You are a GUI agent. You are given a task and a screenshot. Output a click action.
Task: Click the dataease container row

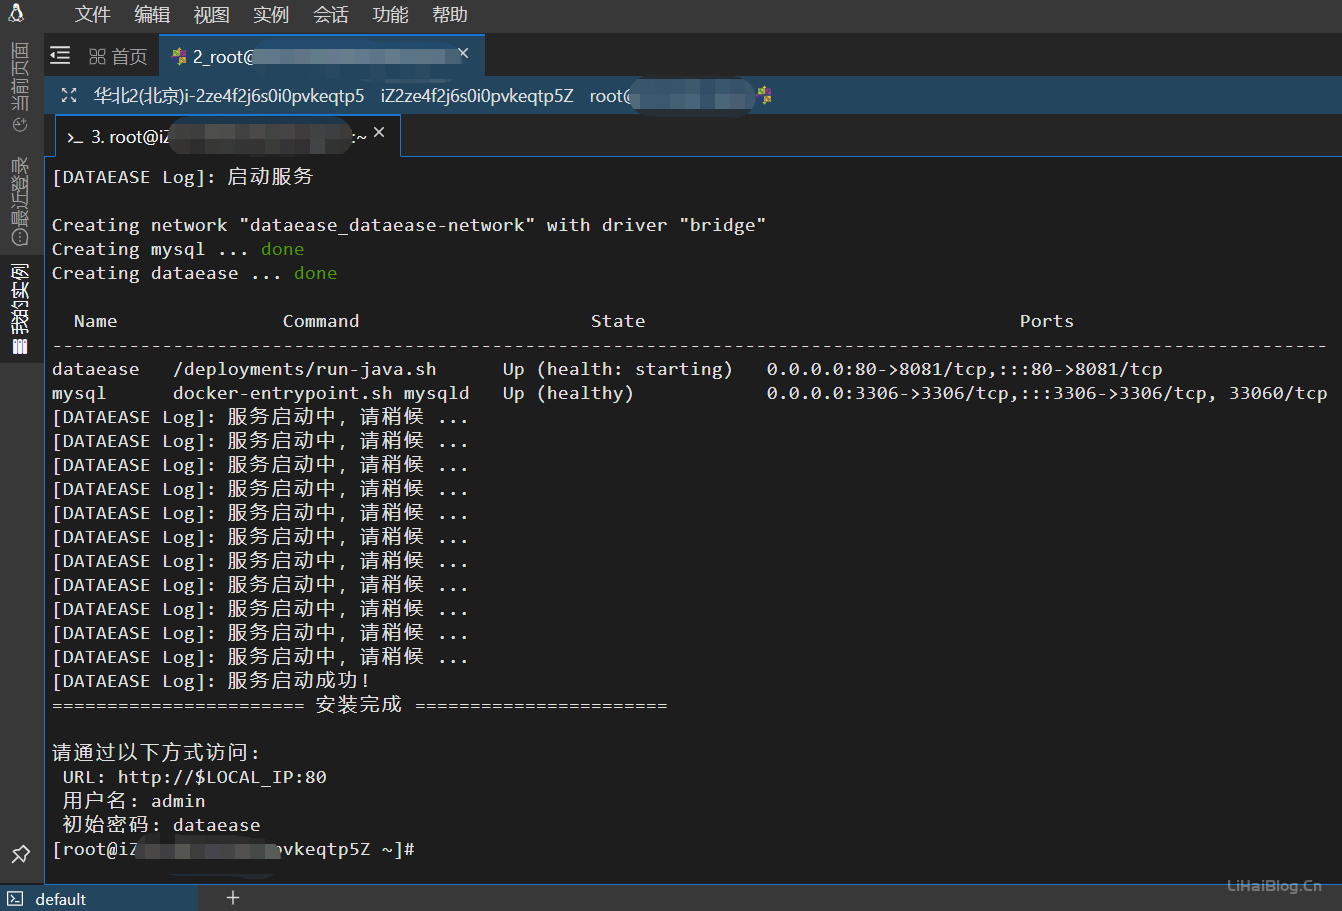click(x=607, y=369)
